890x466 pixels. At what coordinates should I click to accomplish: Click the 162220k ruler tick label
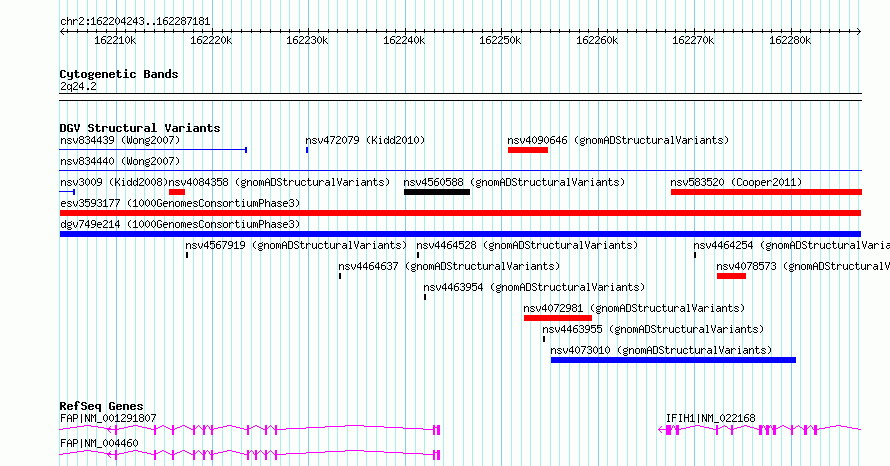pos(211,40)
